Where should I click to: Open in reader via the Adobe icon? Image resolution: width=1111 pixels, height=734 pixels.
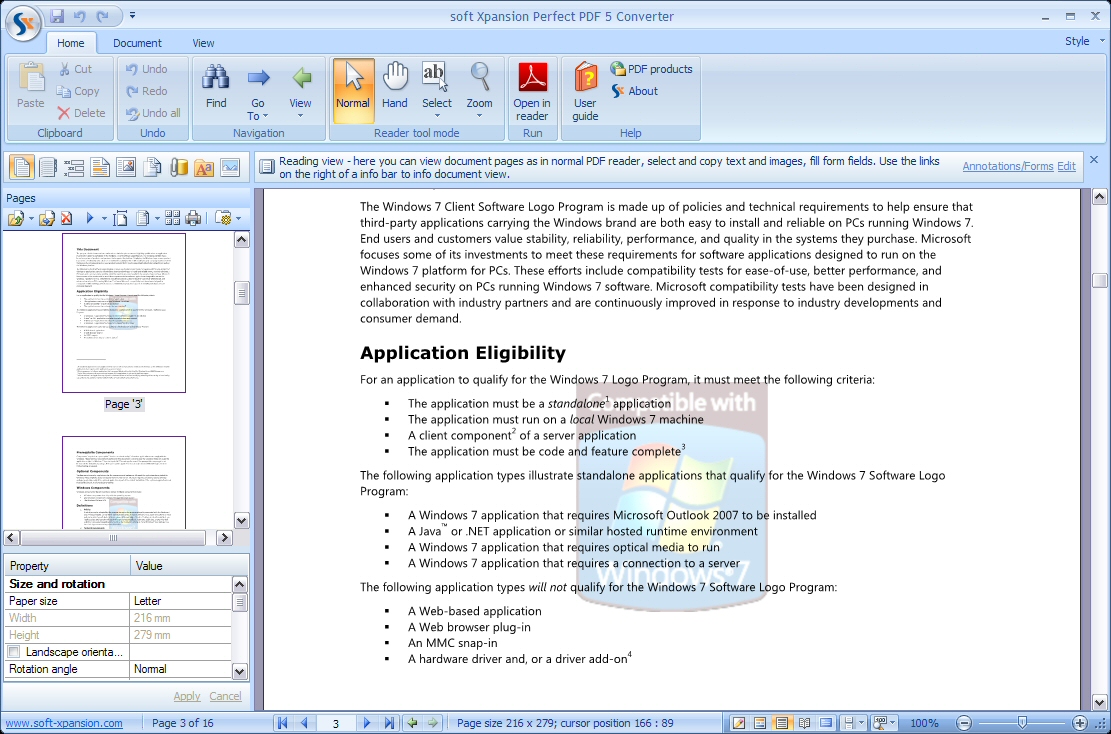(x=532, y=91)
